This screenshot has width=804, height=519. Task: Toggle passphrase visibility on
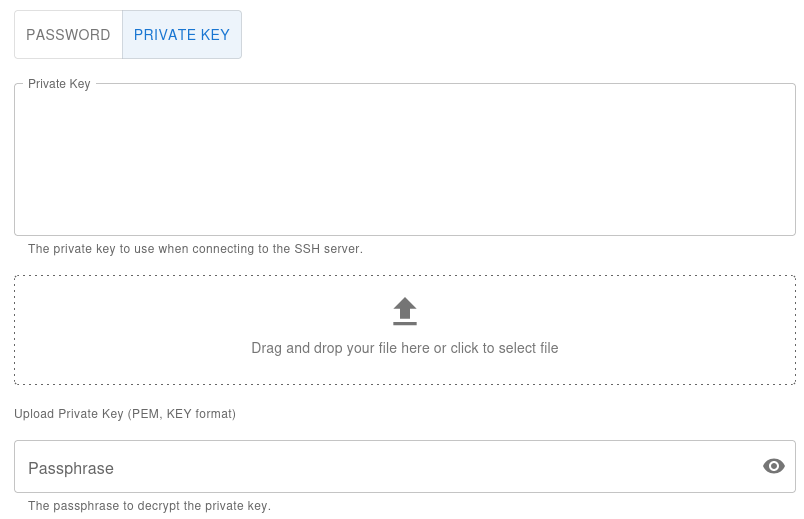point(773,466)
